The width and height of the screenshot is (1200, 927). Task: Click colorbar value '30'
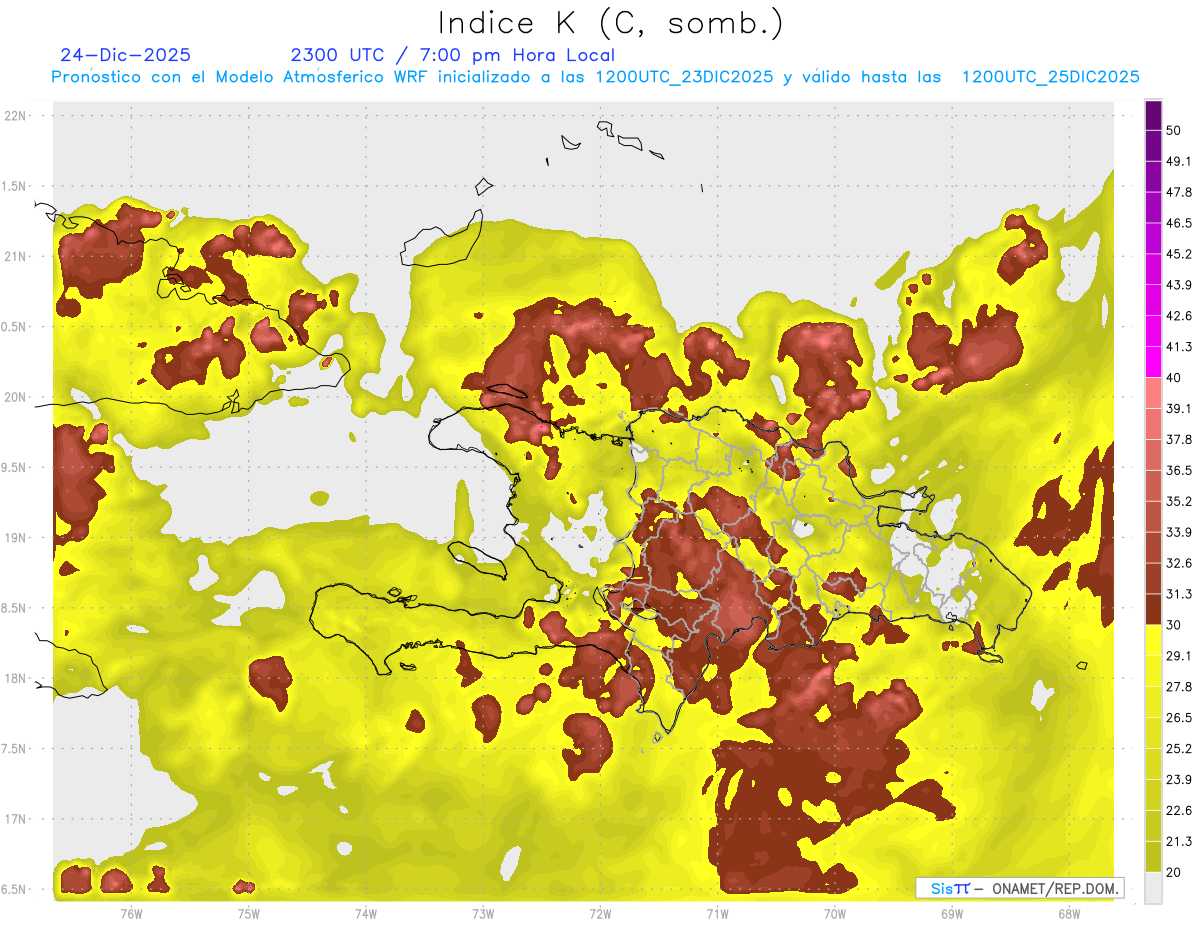[x=1174, y=625]
